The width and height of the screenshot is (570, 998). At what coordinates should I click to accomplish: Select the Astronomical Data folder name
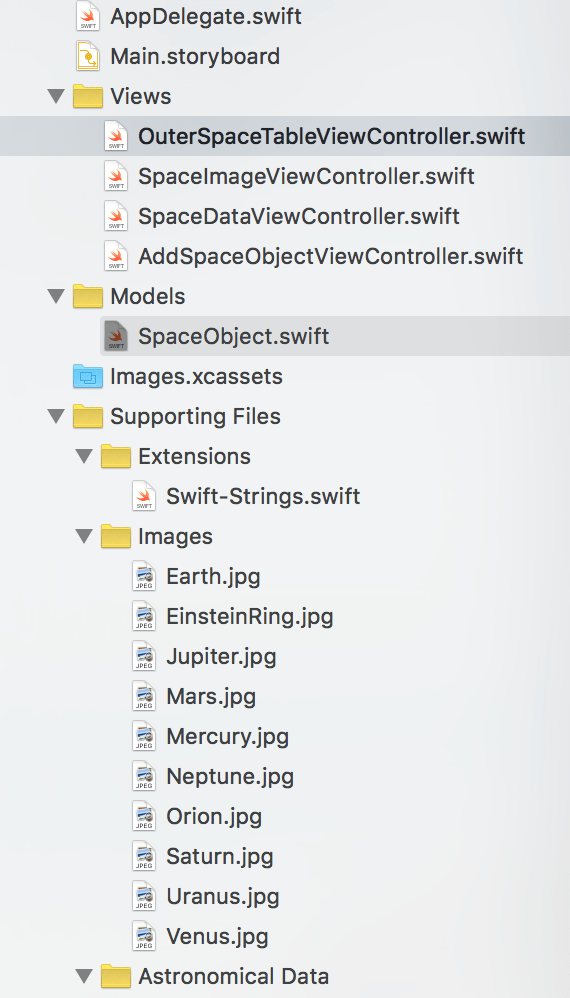coord(233,976)
